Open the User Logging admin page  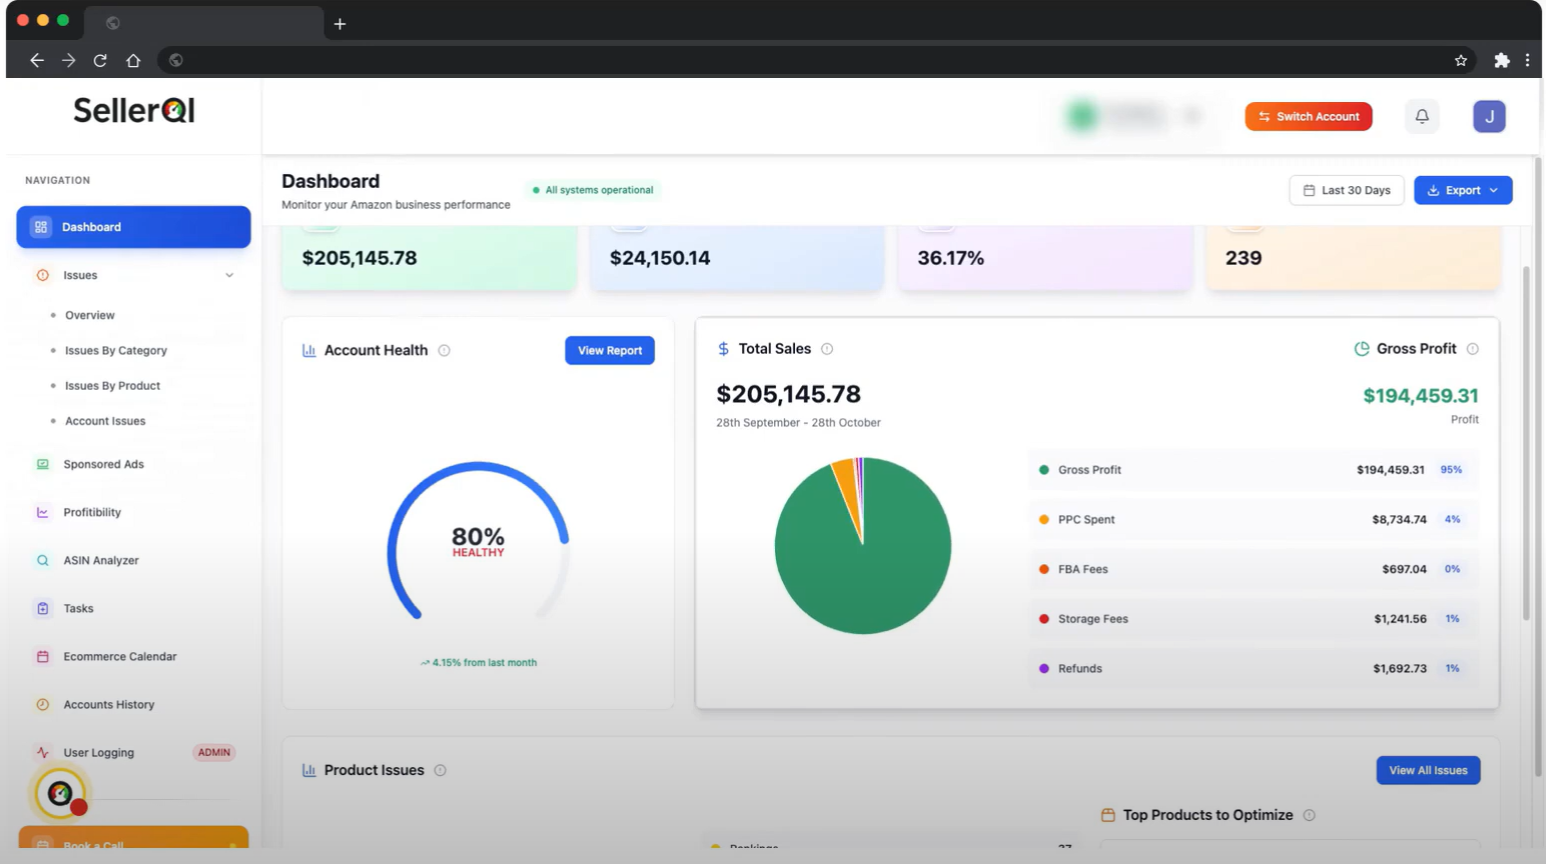pyautogui.click(x=98, y=752)
